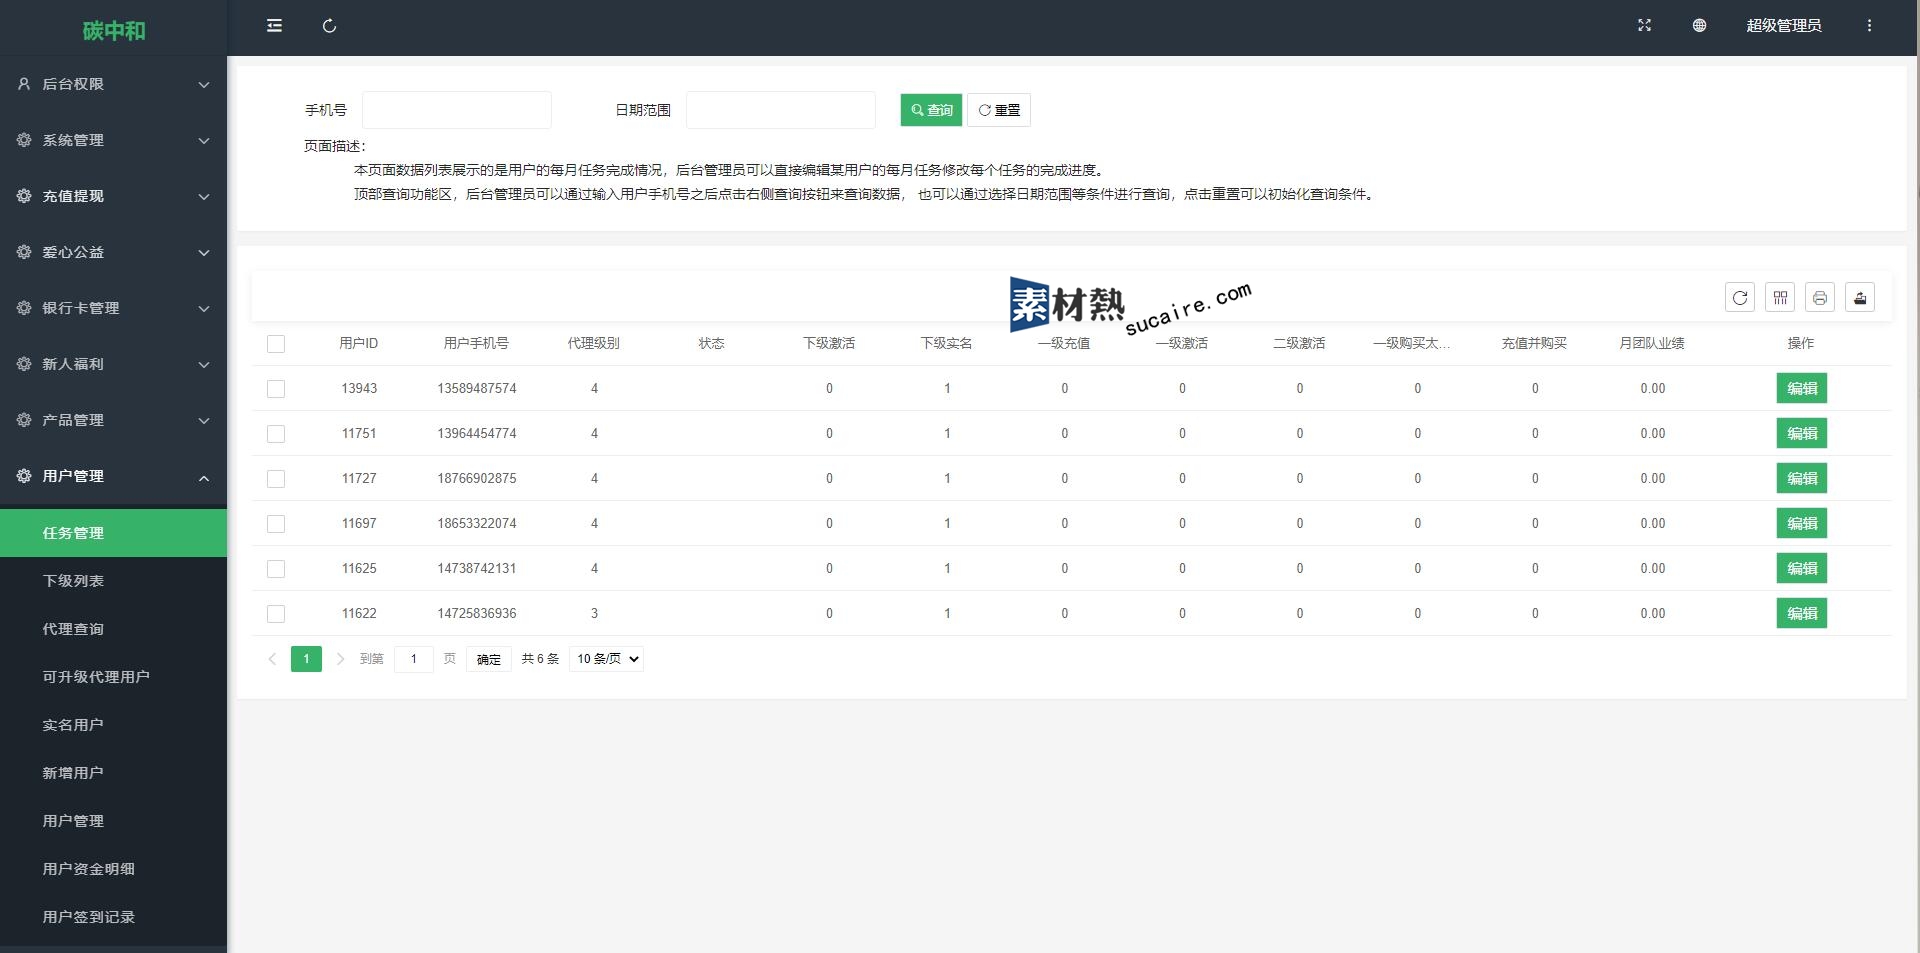
Task: Open the vertical more-options icon
Action: click(1869, 26)
